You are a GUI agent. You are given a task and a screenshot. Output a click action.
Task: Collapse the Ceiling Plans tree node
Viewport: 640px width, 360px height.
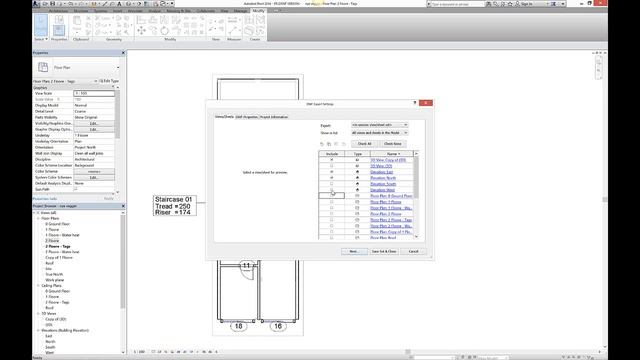pyautogui.click(x=38, y=286)
